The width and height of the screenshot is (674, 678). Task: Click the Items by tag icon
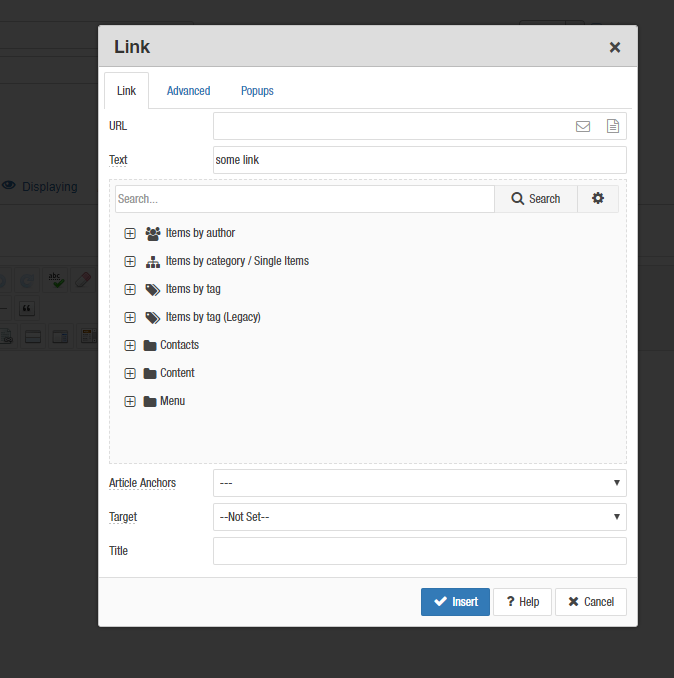[152, 289]
